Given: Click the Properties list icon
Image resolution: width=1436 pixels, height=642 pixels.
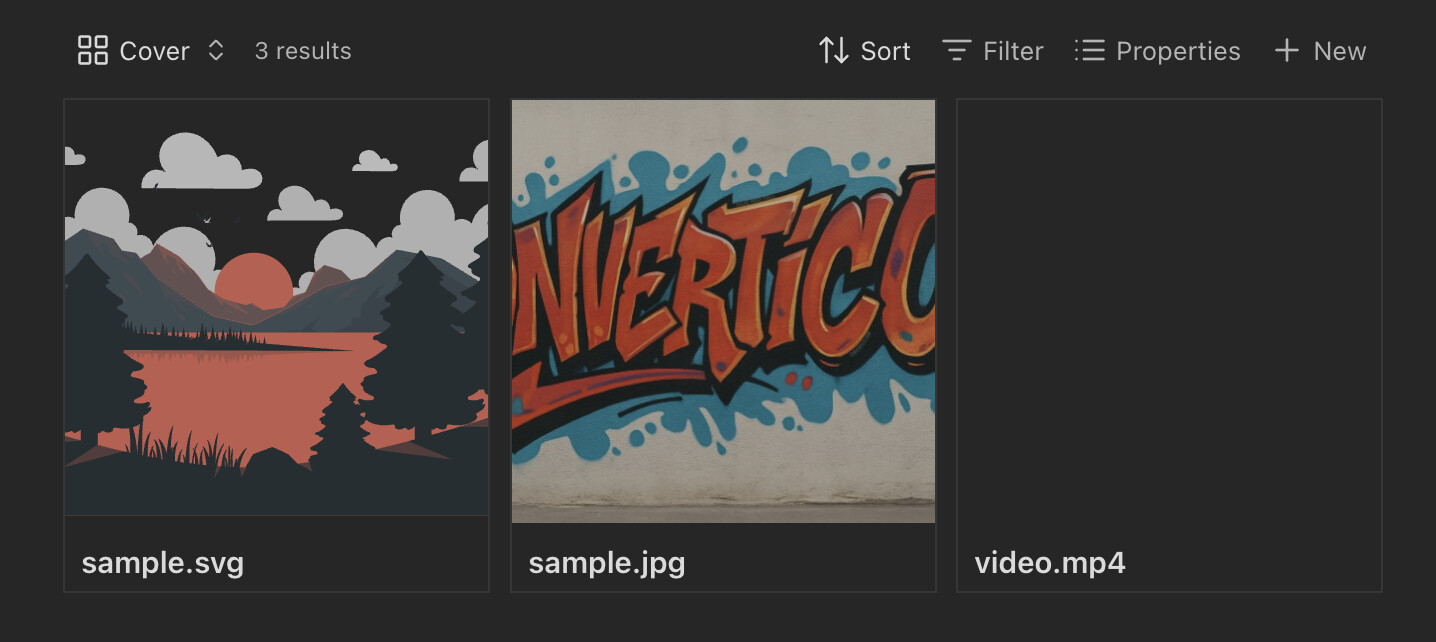Looking at the screenshot, I should (1089, 51).
